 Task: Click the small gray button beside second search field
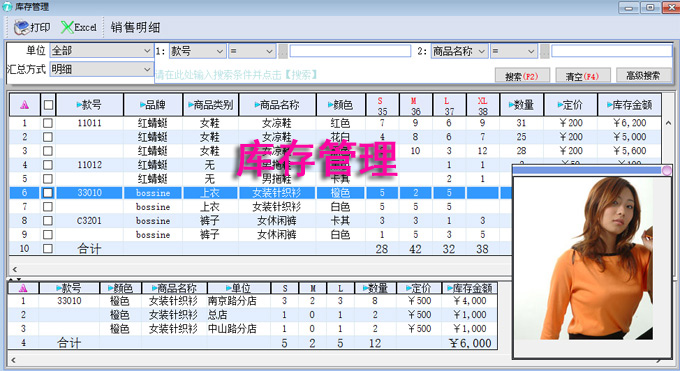pos(545,52)
